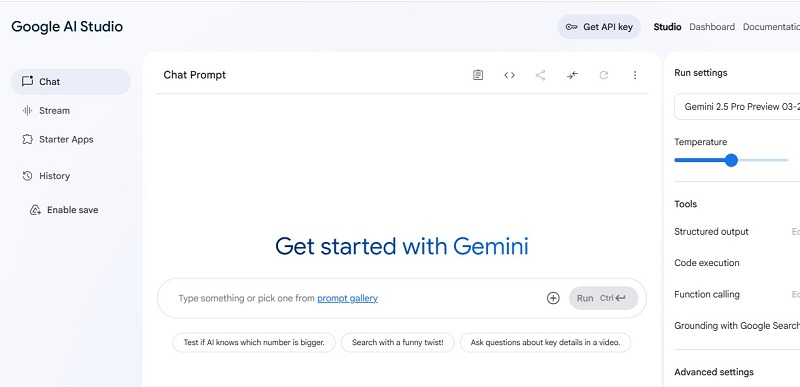Click the History clock icon
This screenshot has height=387, width=800.
click(x=27, y=176)
